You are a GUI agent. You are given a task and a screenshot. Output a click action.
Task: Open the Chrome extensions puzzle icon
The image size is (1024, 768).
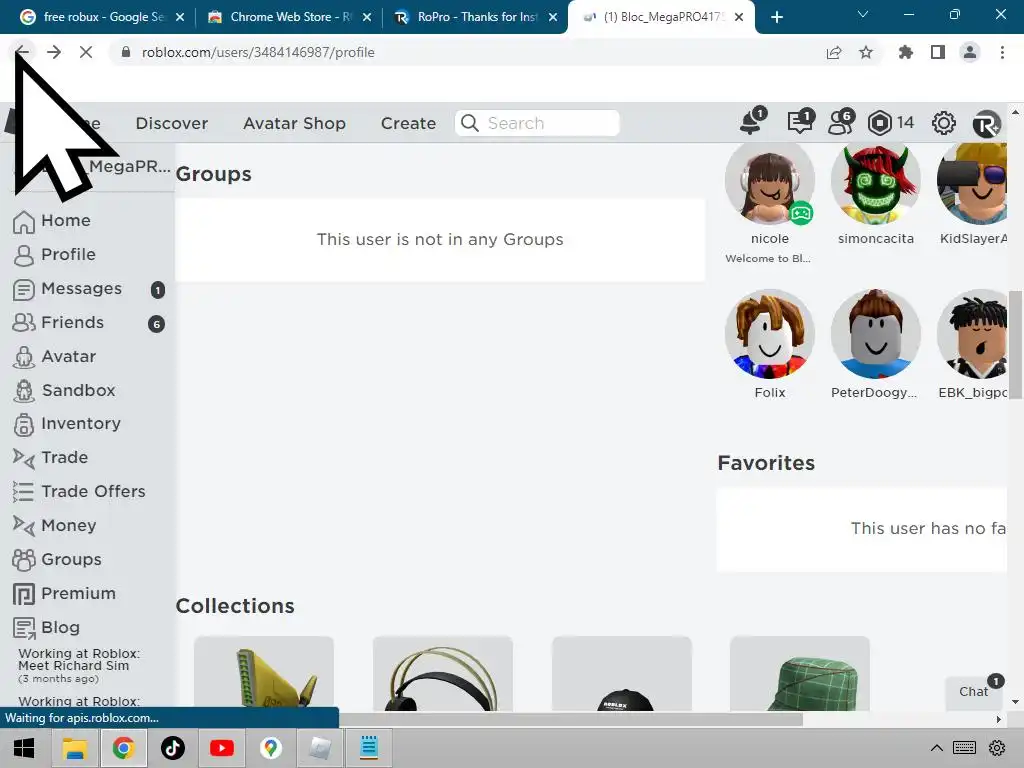point(905,52)
